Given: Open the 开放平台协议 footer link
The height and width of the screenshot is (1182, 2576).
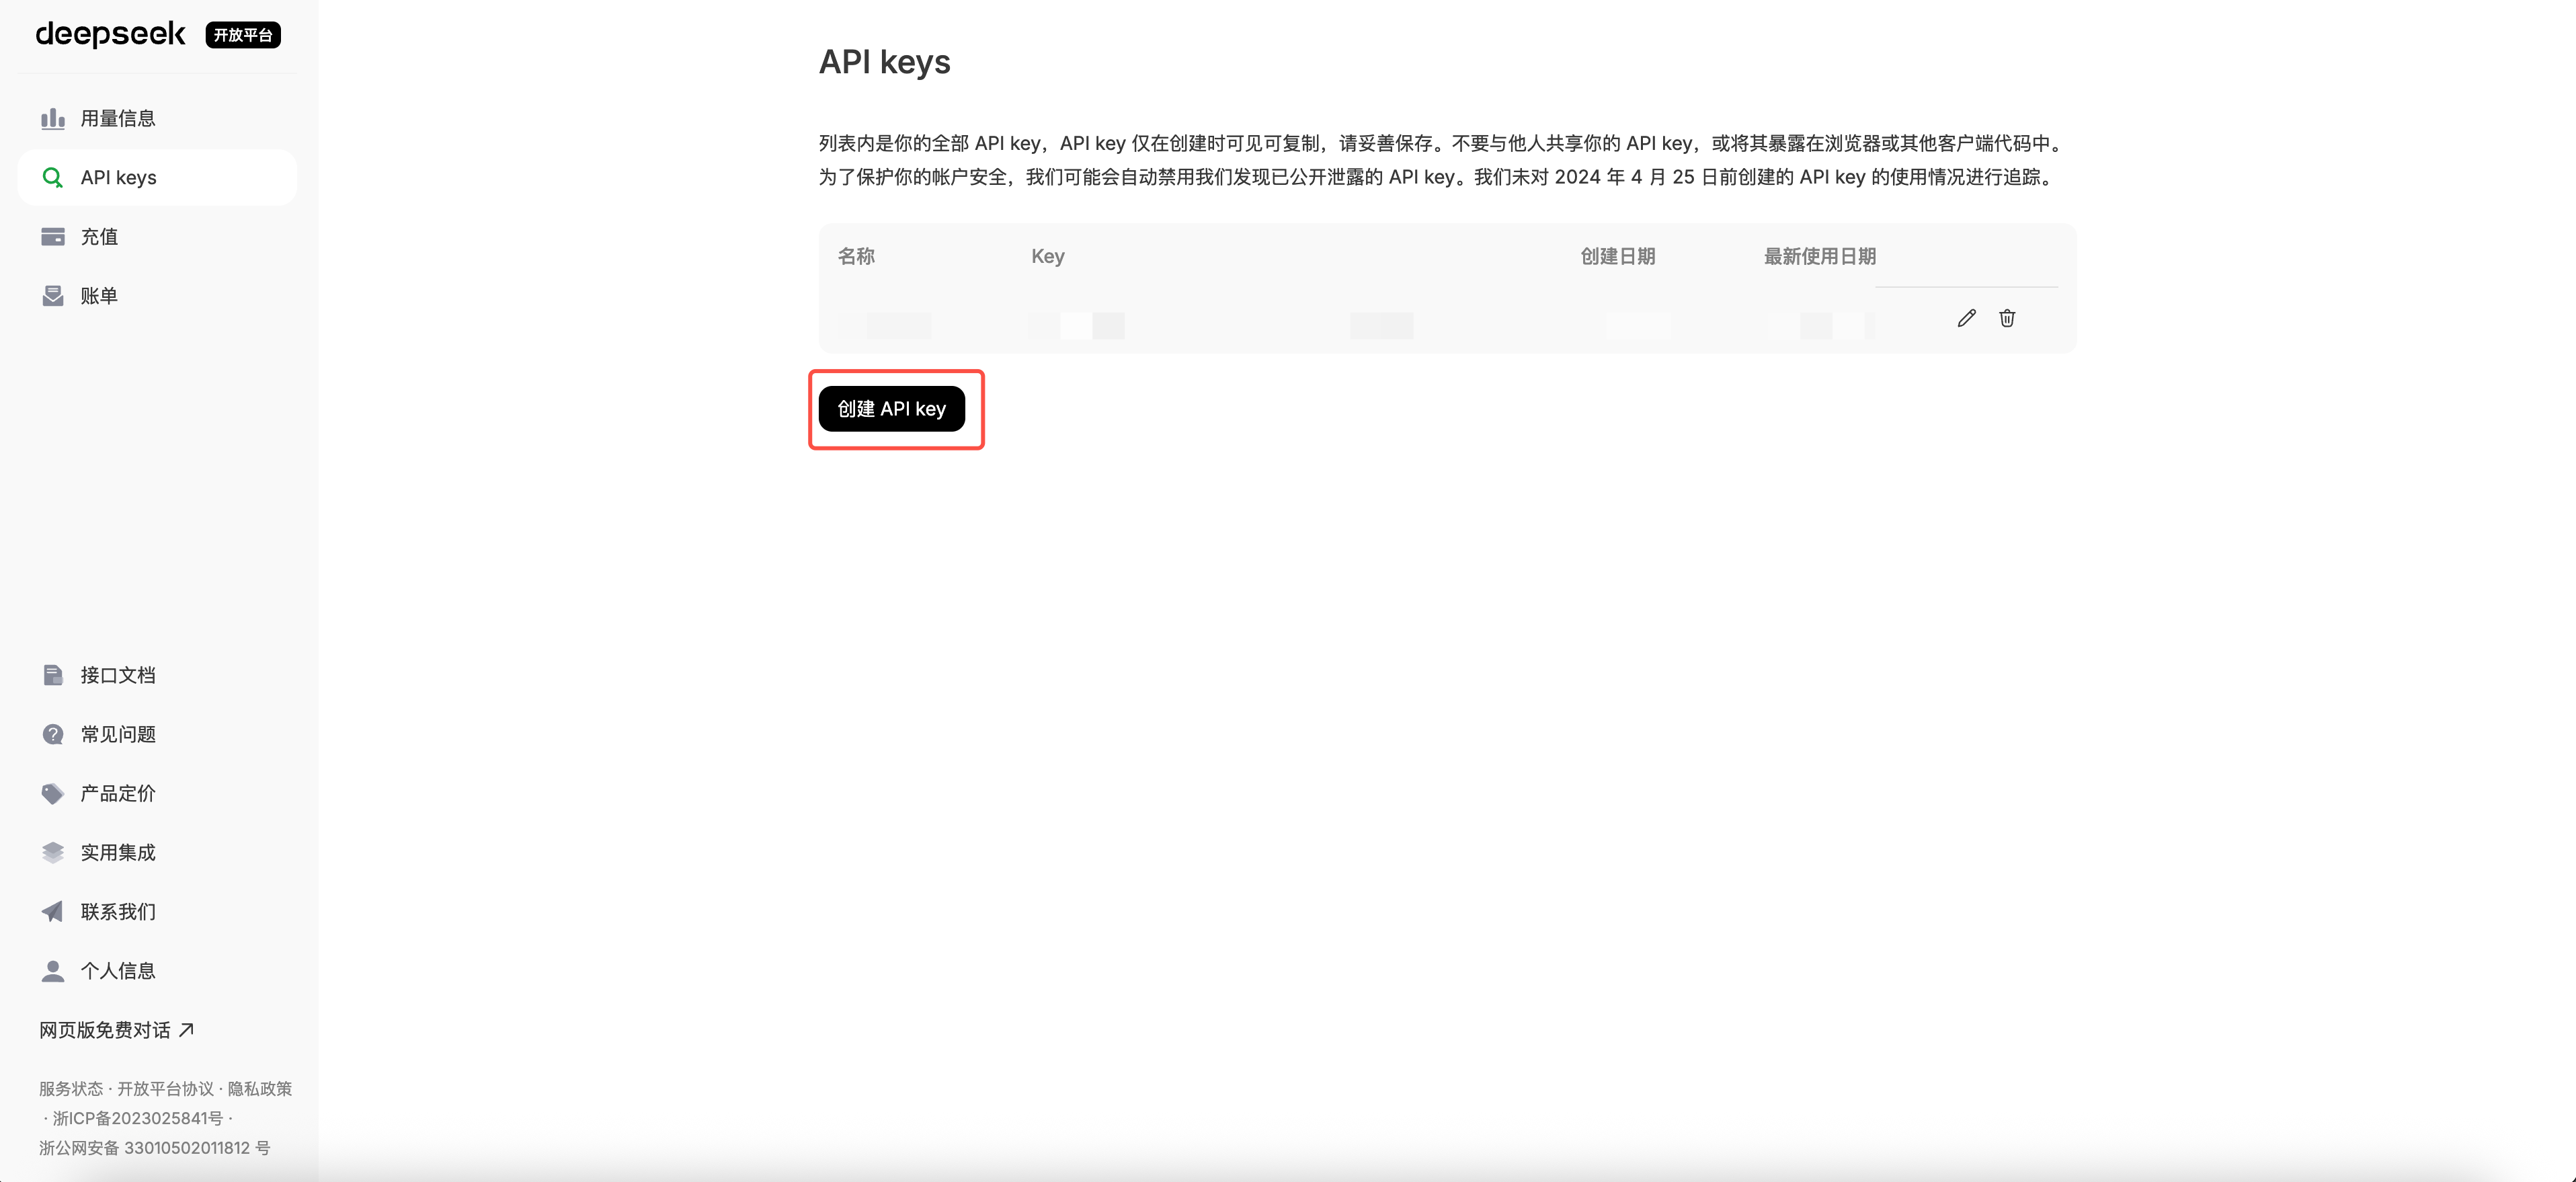Looking at the screenshot, I should (x=165, y=1088).
